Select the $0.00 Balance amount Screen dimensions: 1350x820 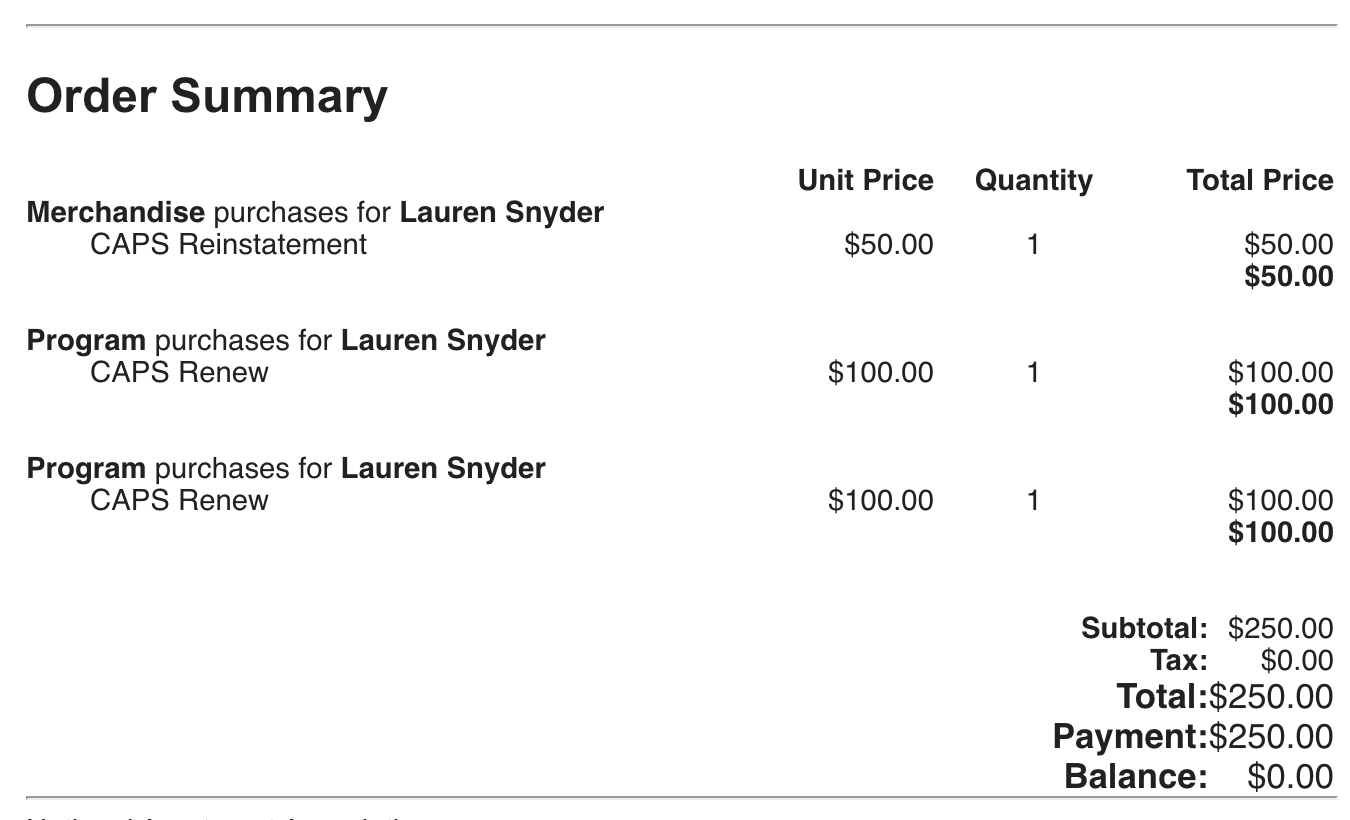pyautogui.click(x=1290, y=776)
